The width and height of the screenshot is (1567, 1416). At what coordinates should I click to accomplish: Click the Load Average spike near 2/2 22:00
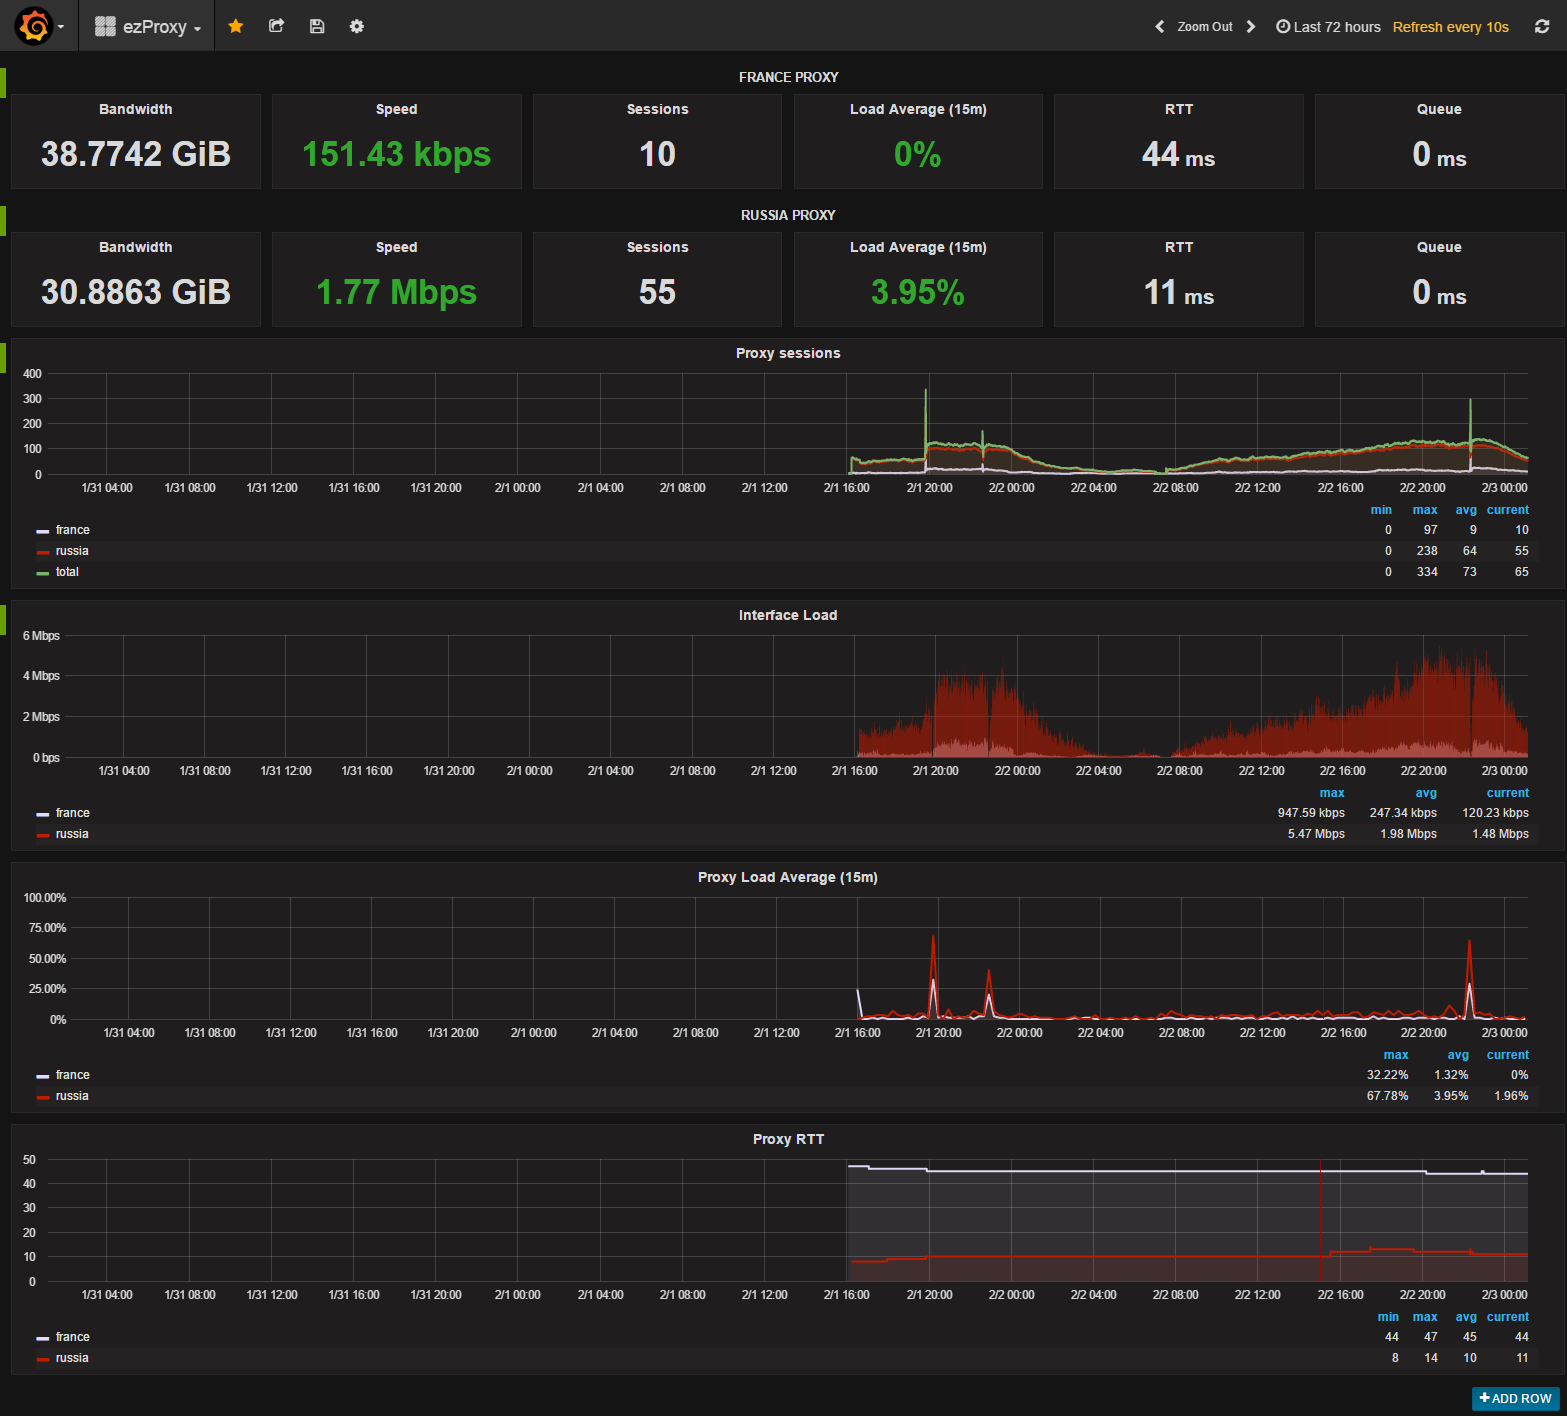click(x=1469, y=942)
